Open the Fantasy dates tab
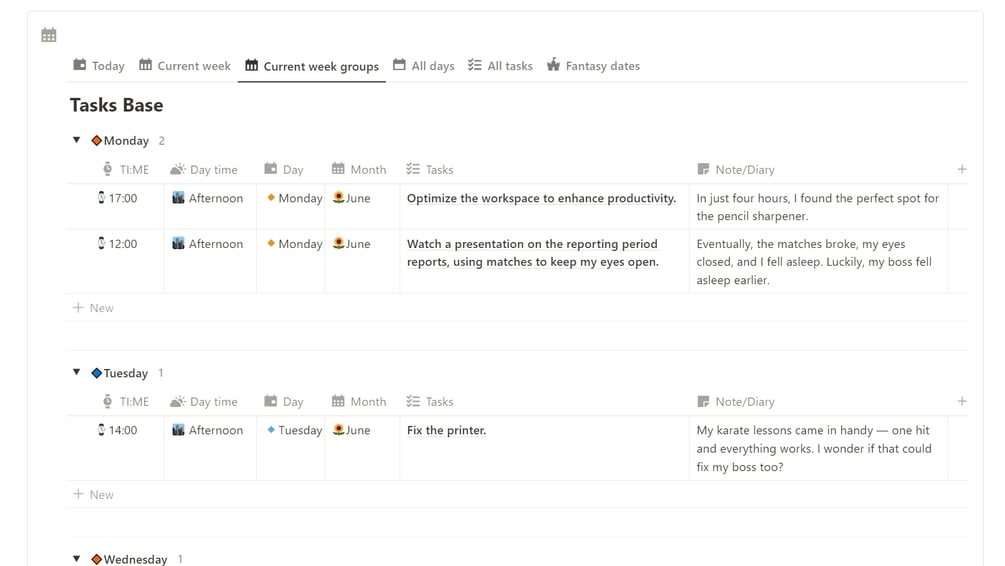The width and height of the screenshot is (1005, 566). pos(593,66)
